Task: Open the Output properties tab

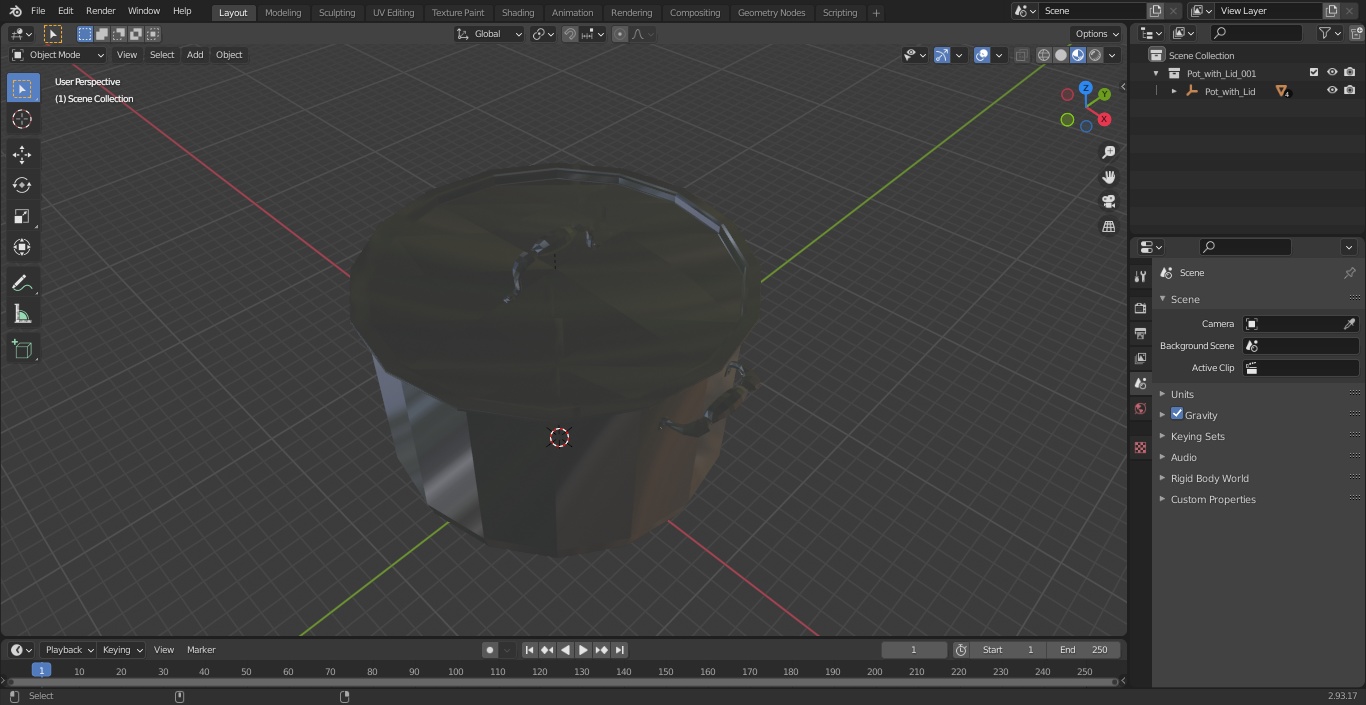Action: tap(1140, 333)
